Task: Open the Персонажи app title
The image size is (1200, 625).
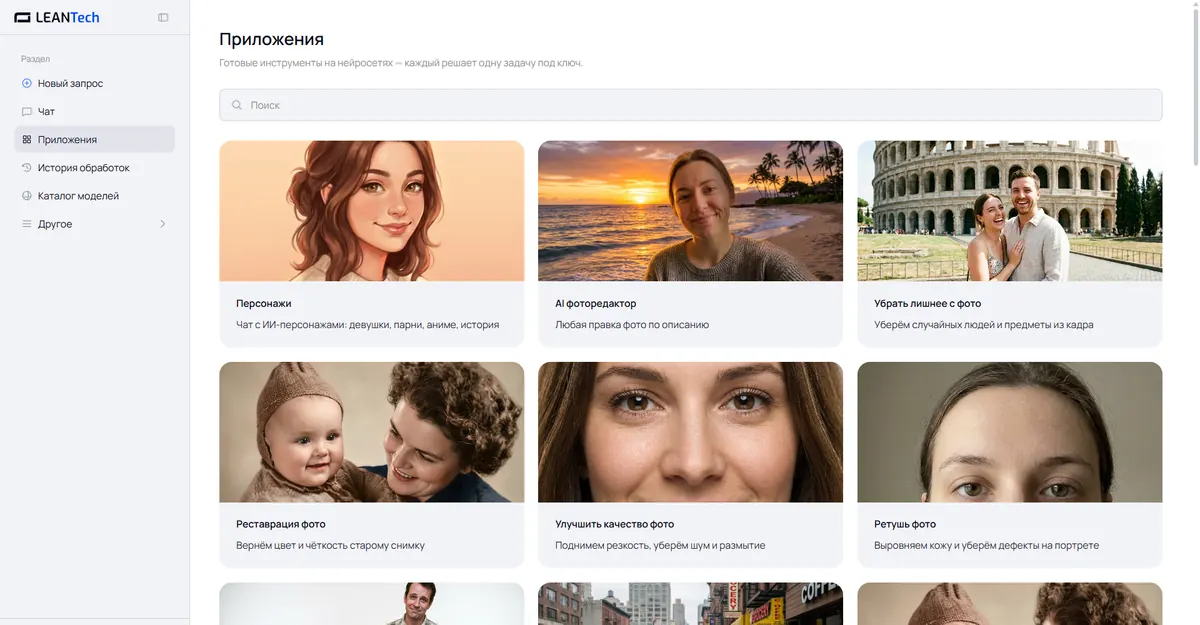Action: [264, 303]
